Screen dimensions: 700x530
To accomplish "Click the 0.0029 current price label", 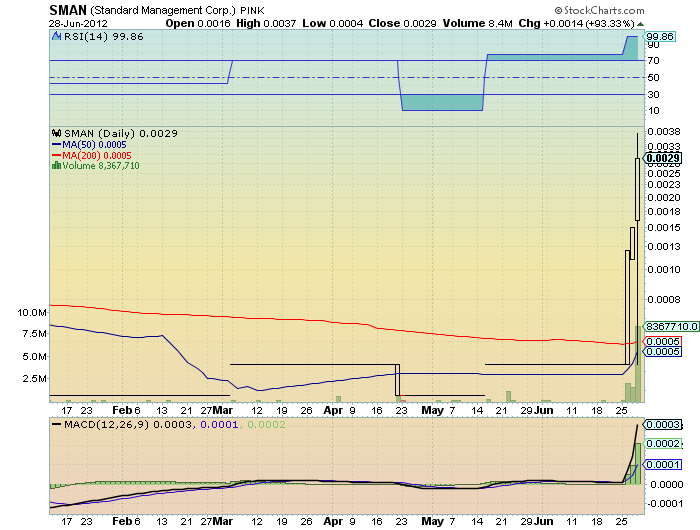I will click(662, 158).
